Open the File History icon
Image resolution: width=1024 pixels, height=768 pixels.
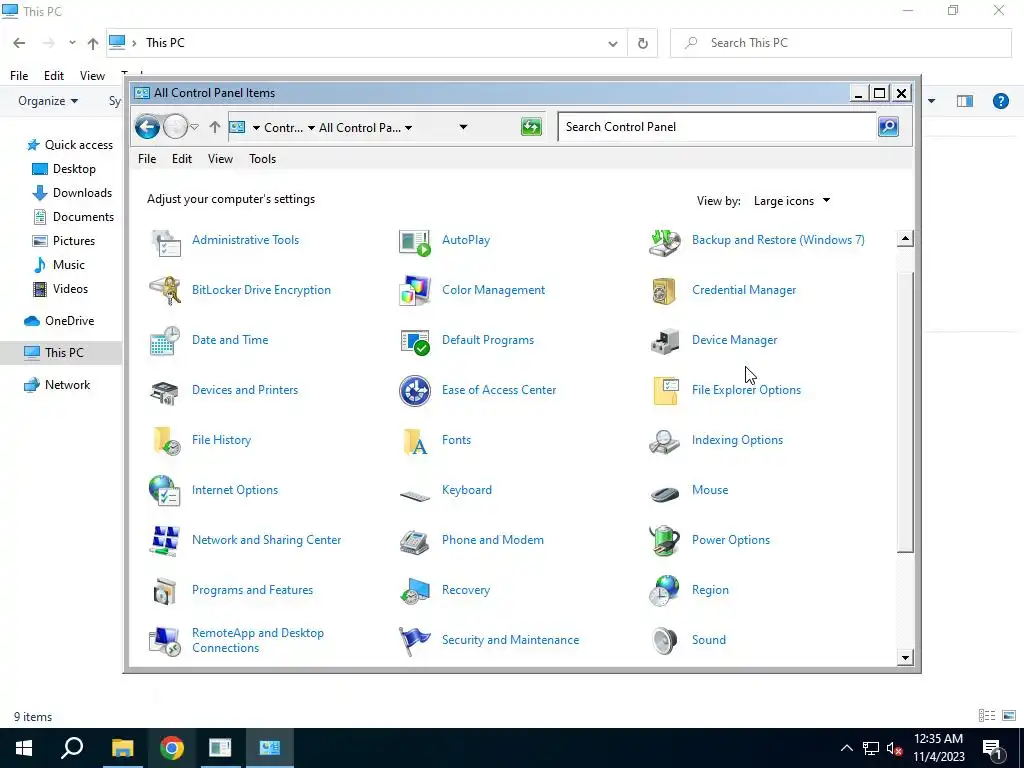[x=165, y=440]
